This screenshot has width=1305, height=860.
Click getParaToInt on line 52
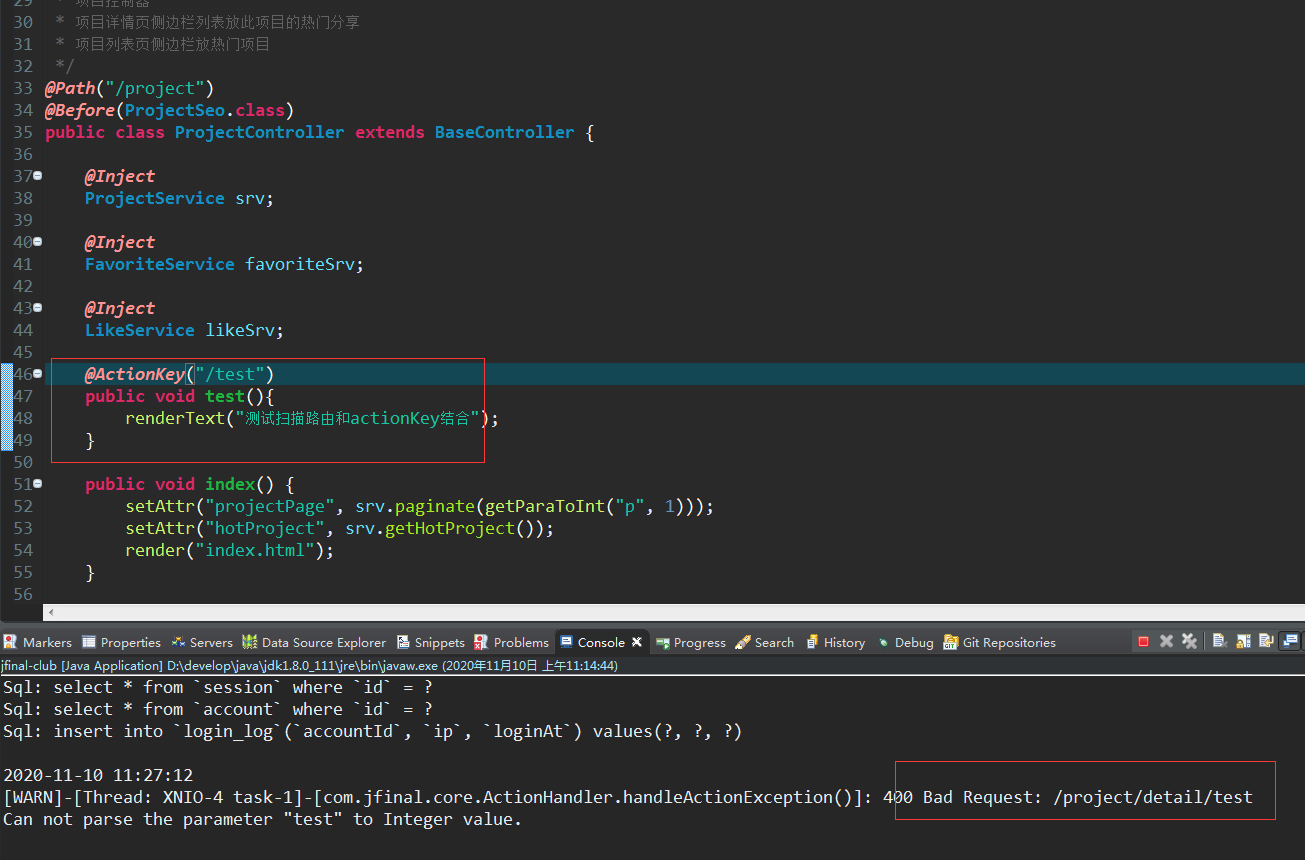click(545, 506)
